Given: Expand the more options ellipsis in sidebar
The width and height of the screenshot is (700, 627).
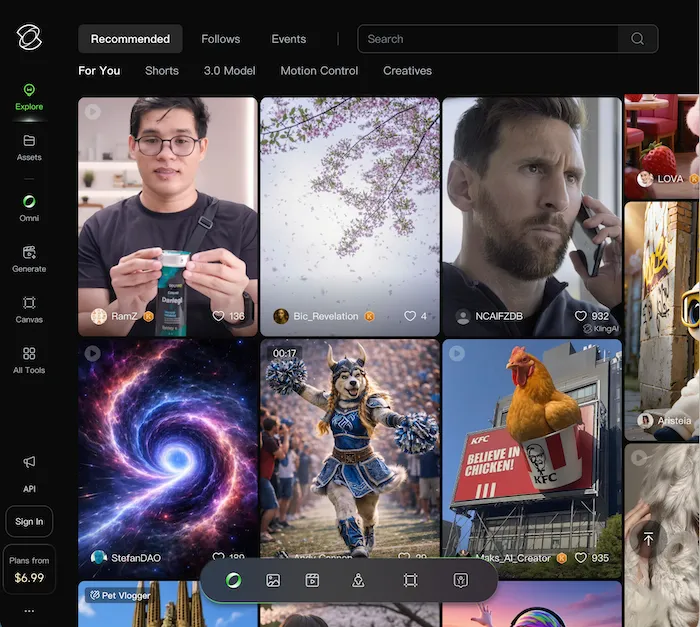Looking at the screenshot, I should click(29, 611).
